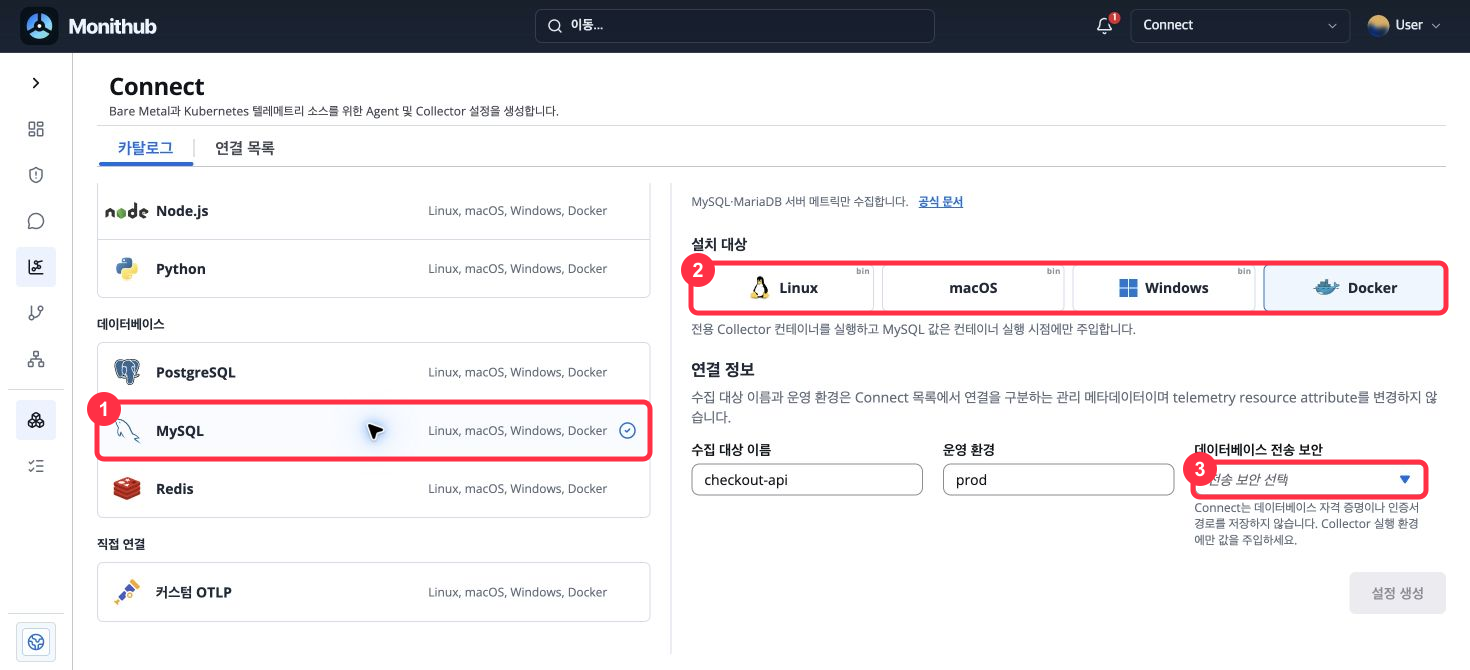Open the notification bell
The image size is (1470, 670).
(1105, 26)
